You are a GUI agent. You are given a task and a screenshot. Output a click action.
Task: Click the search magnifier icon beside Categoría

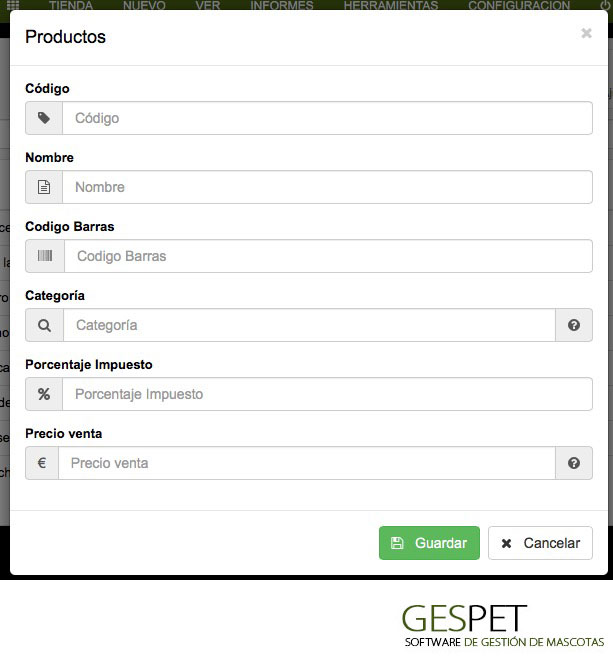click(x=44, y=325)
